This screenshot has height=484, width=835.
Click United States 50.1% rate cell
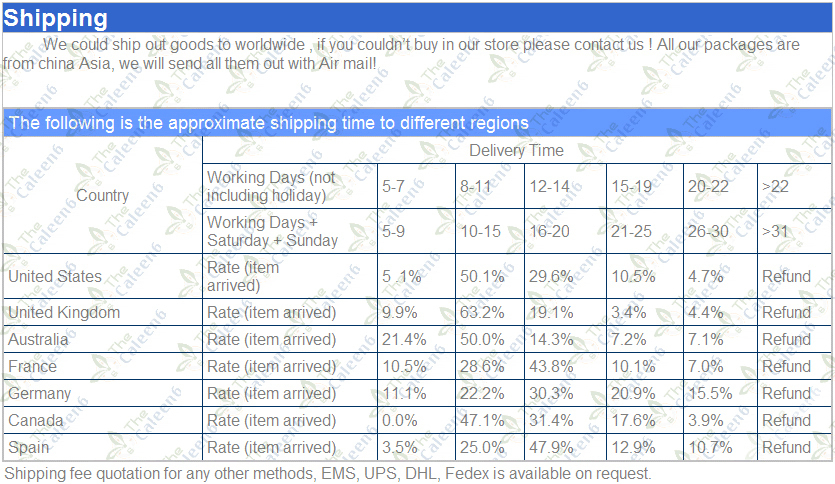coord(490,276)
